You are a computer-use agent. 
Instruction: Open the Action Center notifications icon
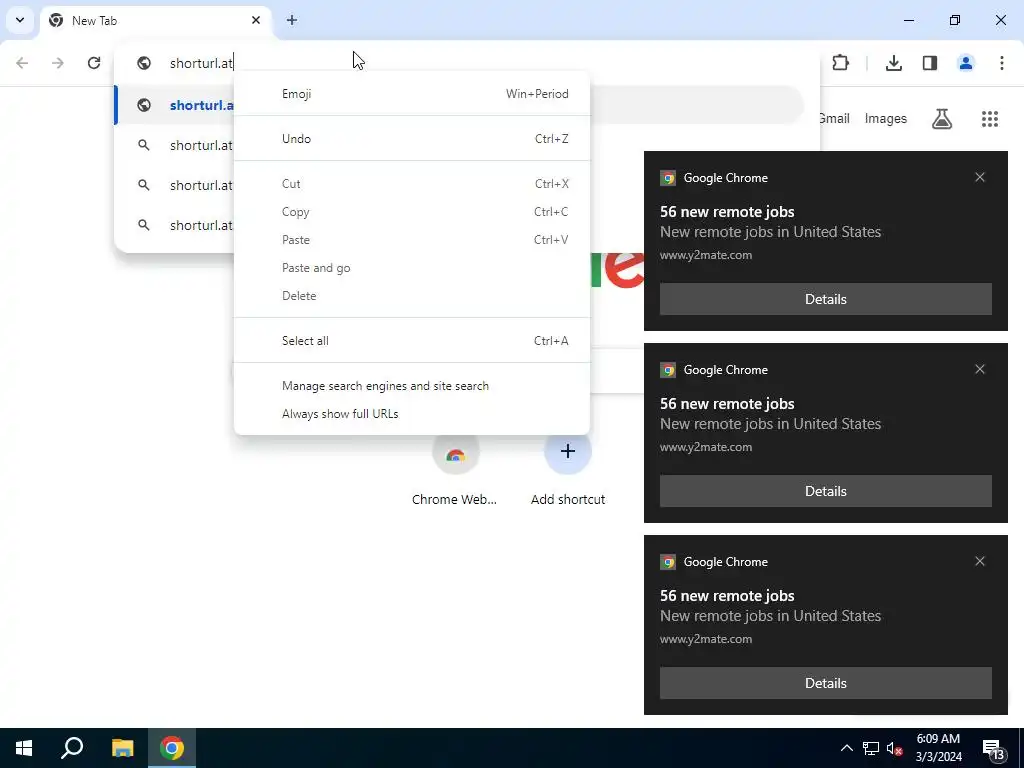[993, 749]
